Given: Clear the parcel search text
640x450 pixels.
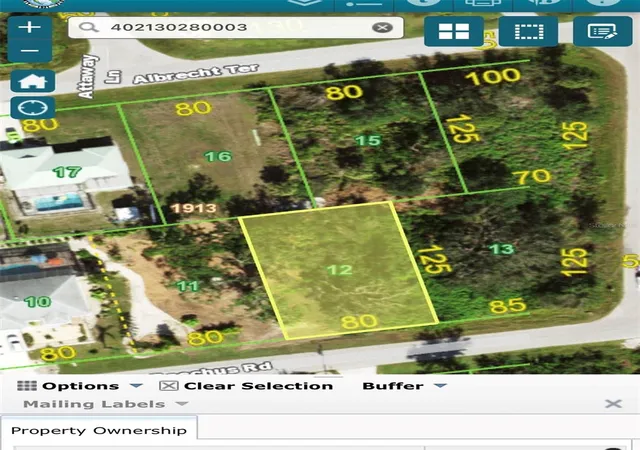Looking at the screenshot, I should [x=382, y=27].
